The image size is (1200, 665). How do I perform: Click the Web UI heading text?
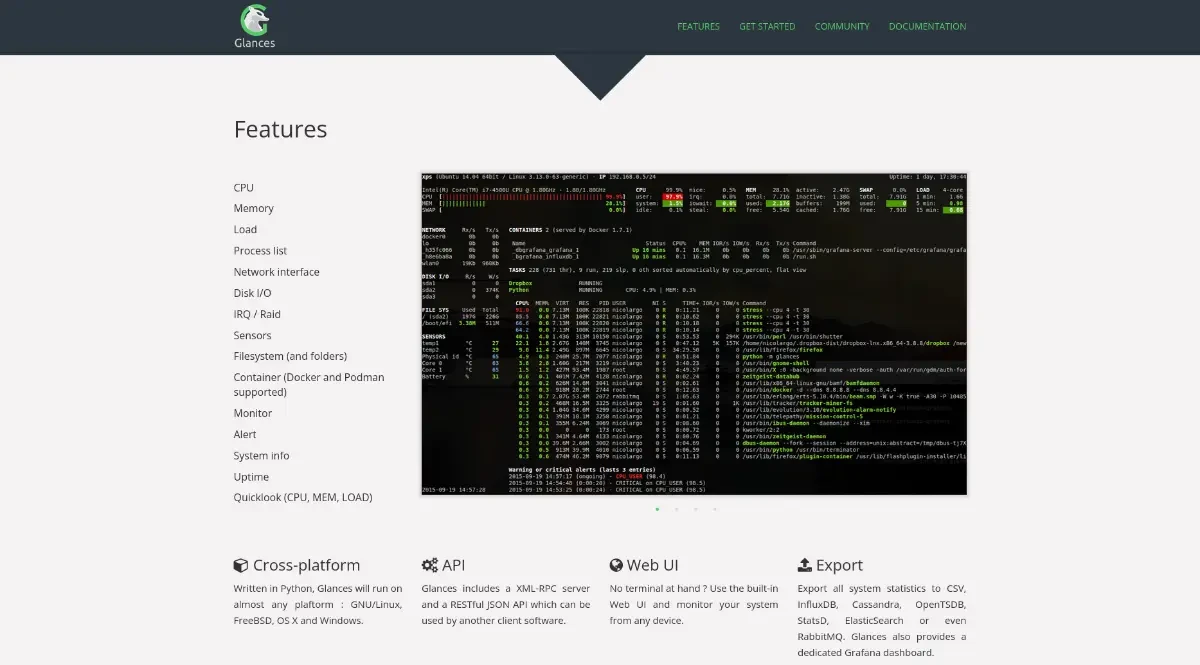pos(653,565)
